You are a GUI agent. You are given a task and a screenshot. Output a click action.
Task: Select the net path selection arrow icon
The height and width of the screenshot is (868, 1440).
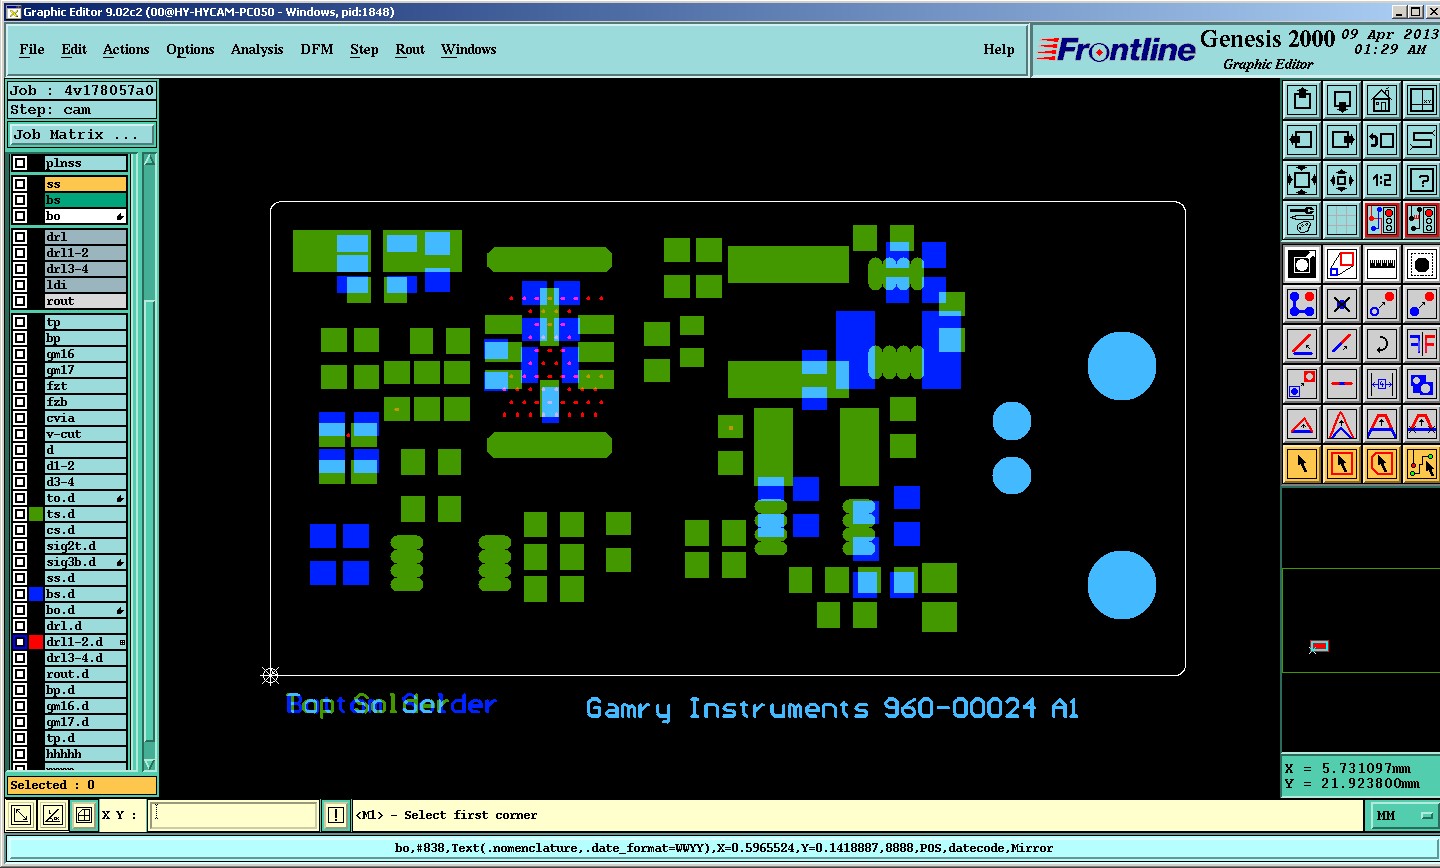1422,464
